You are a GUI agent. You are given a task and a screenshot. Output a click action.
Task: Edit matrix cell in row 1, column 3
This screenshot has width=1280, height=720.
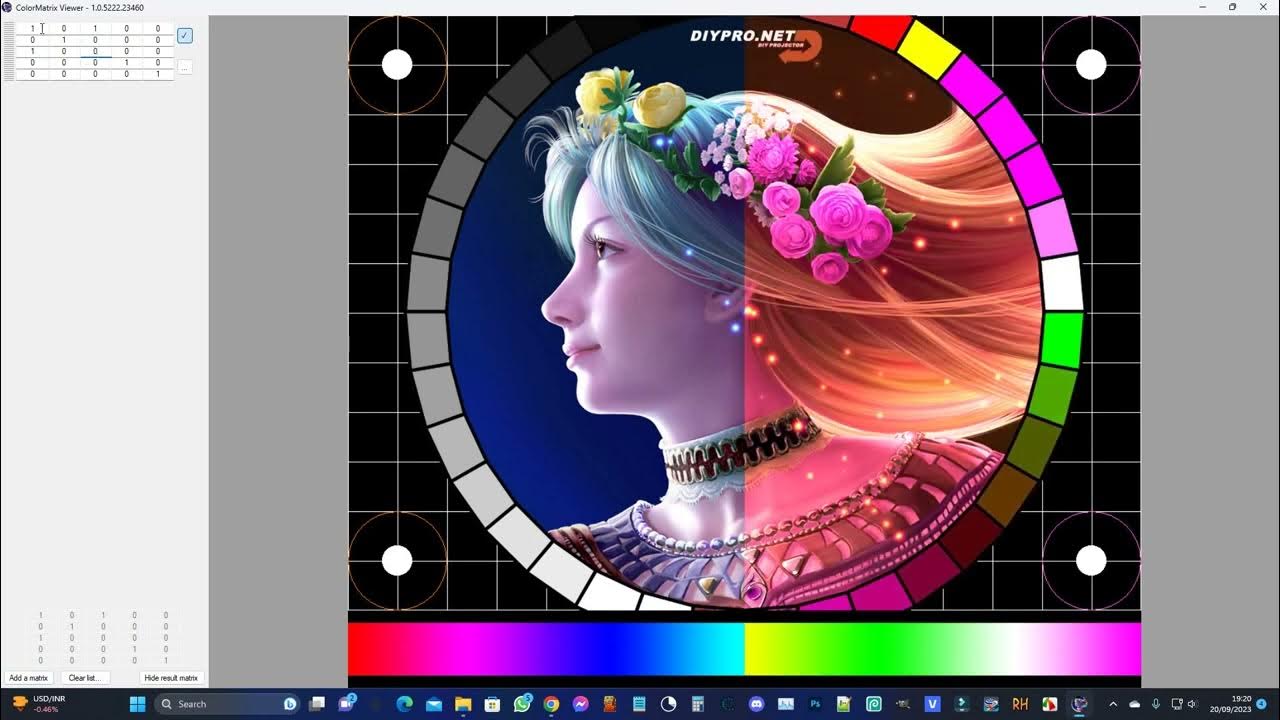coord(95,29)
